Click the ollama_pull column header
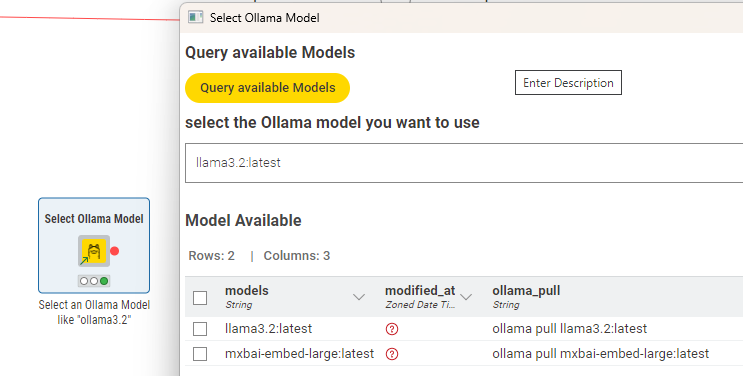The height and width of the screenshot is (376, 743). (x=526, y=291)
